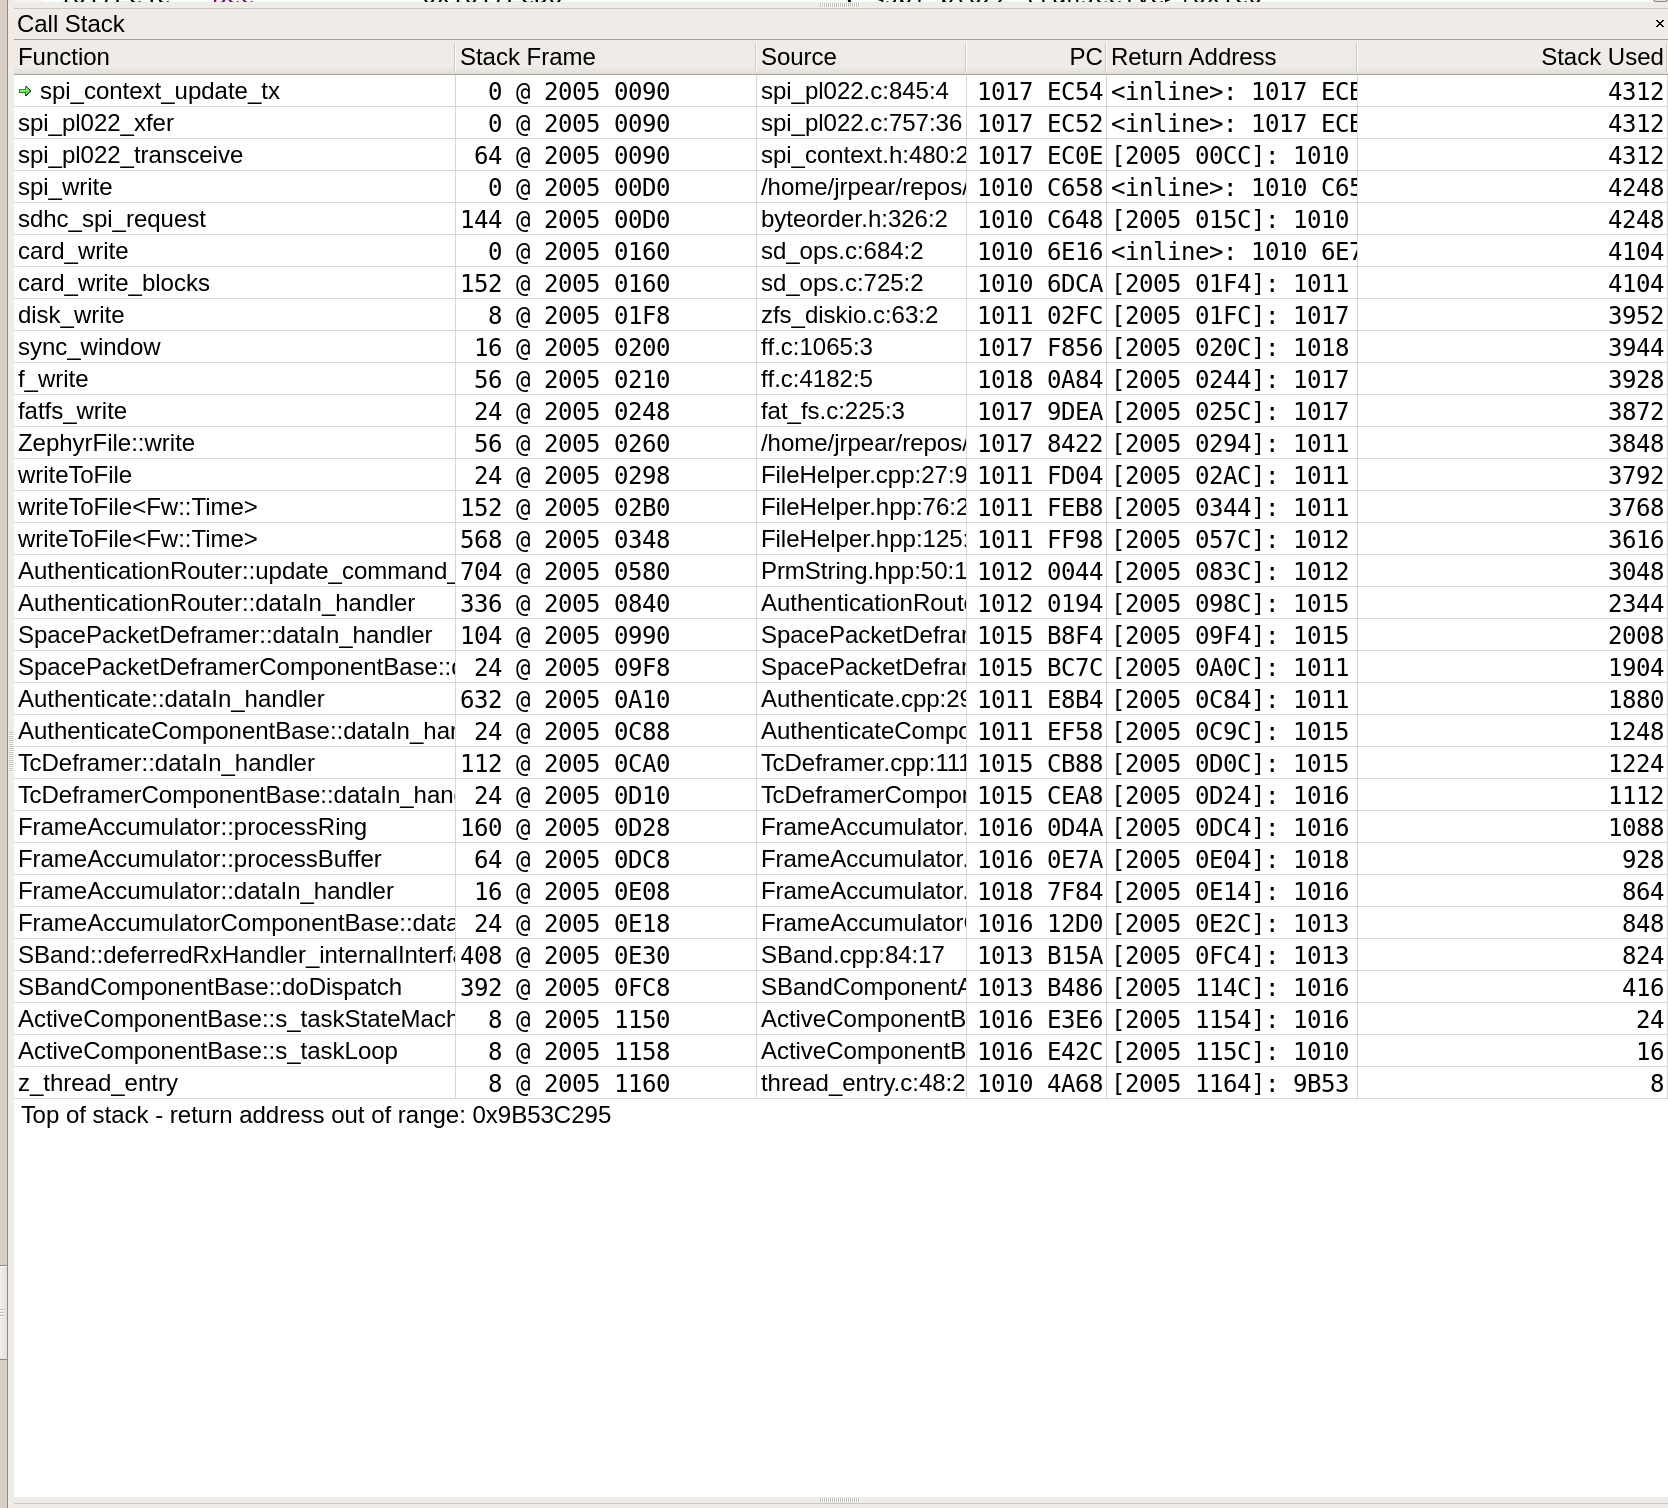Click the top of stack message line
Viewport: 1668px width, 1508px height.
(x=316, y=1116)
